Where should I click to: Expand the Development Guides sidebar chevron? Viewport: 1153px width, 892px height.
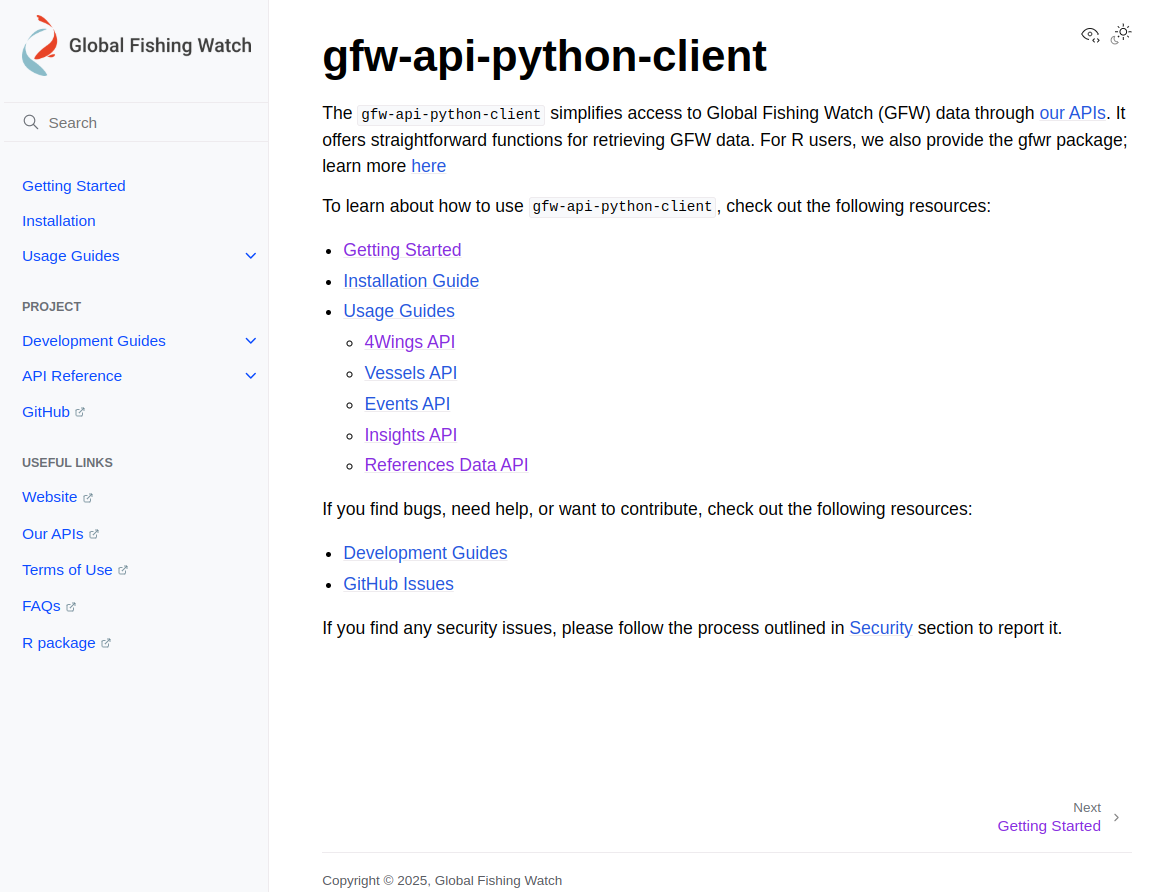[251, 341]
